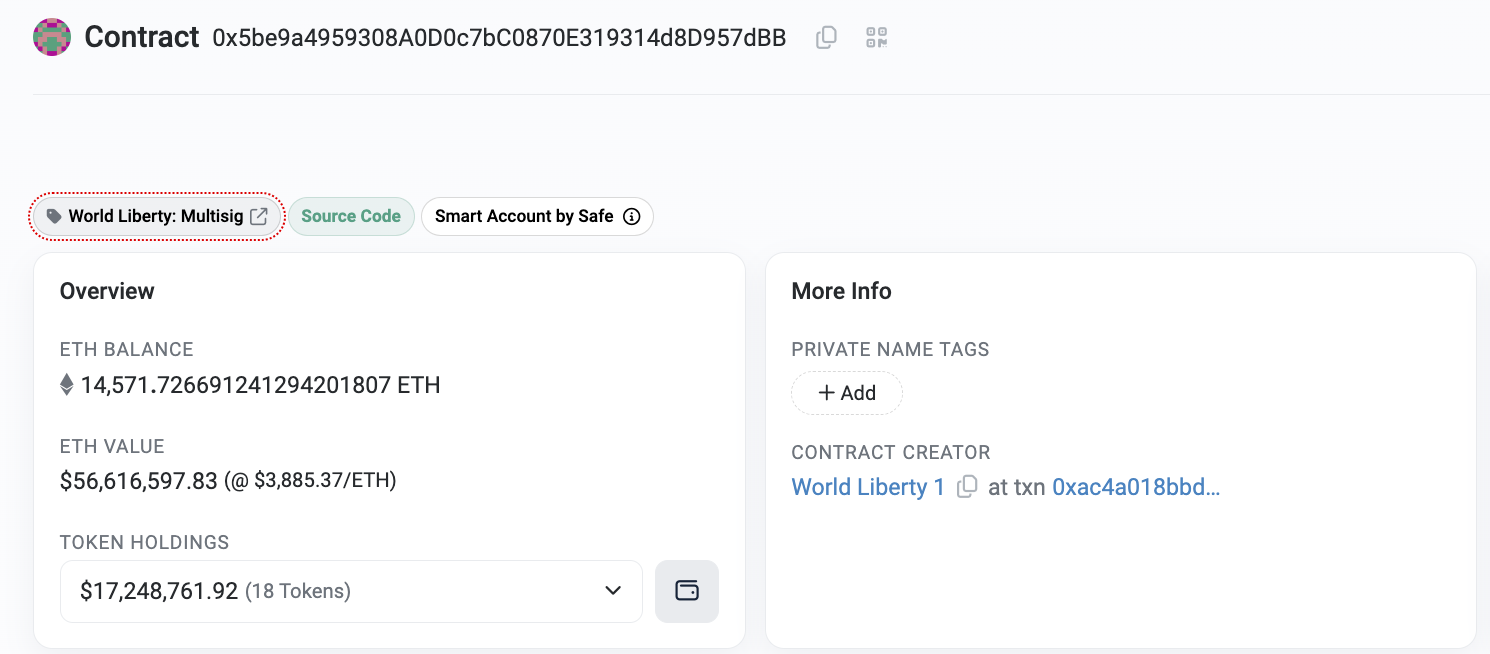The width and height of the screenshot is (1490, 654).
Task: Click the token holdings dropdown chevron
Action: 614,591
